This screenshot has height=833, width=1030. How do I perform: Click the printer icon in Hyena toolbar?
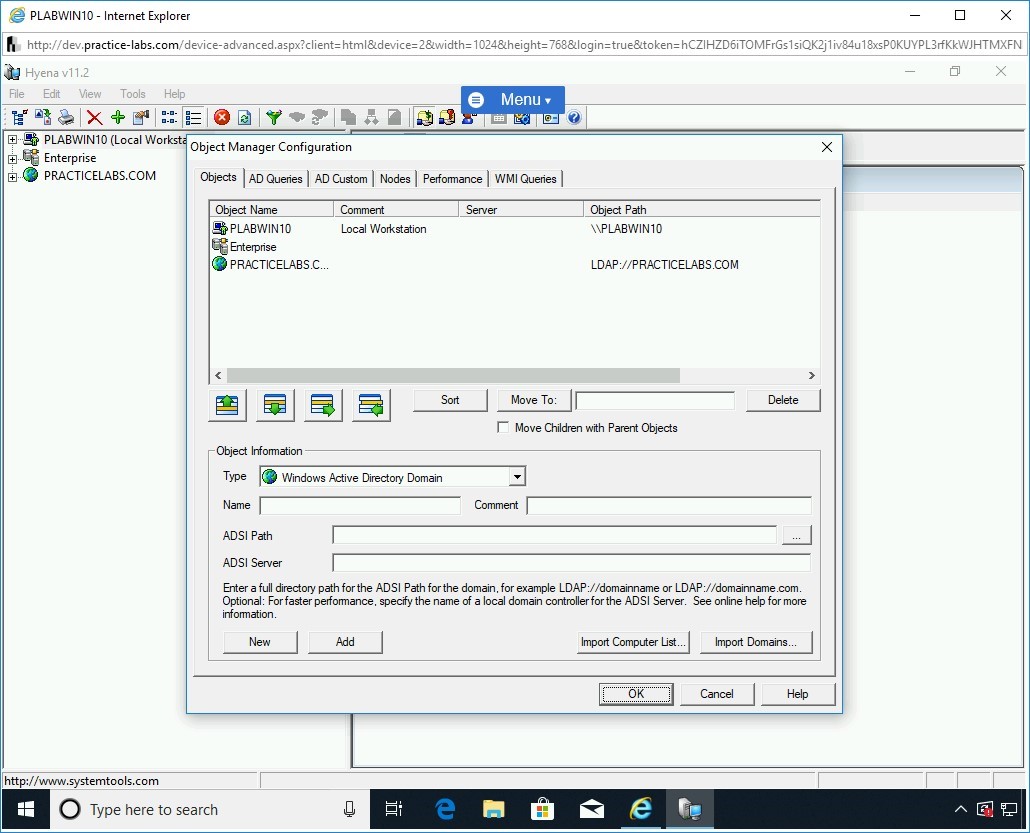point(66,118)
